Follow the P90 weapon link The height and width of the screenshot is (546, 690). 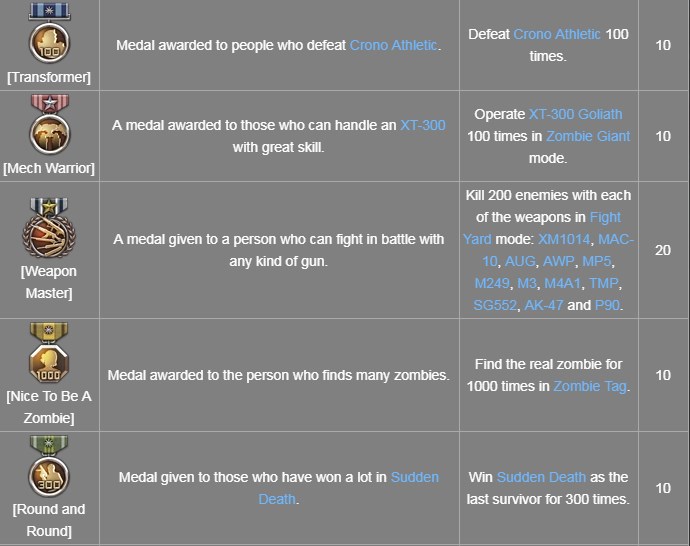(x=607, y=305)
